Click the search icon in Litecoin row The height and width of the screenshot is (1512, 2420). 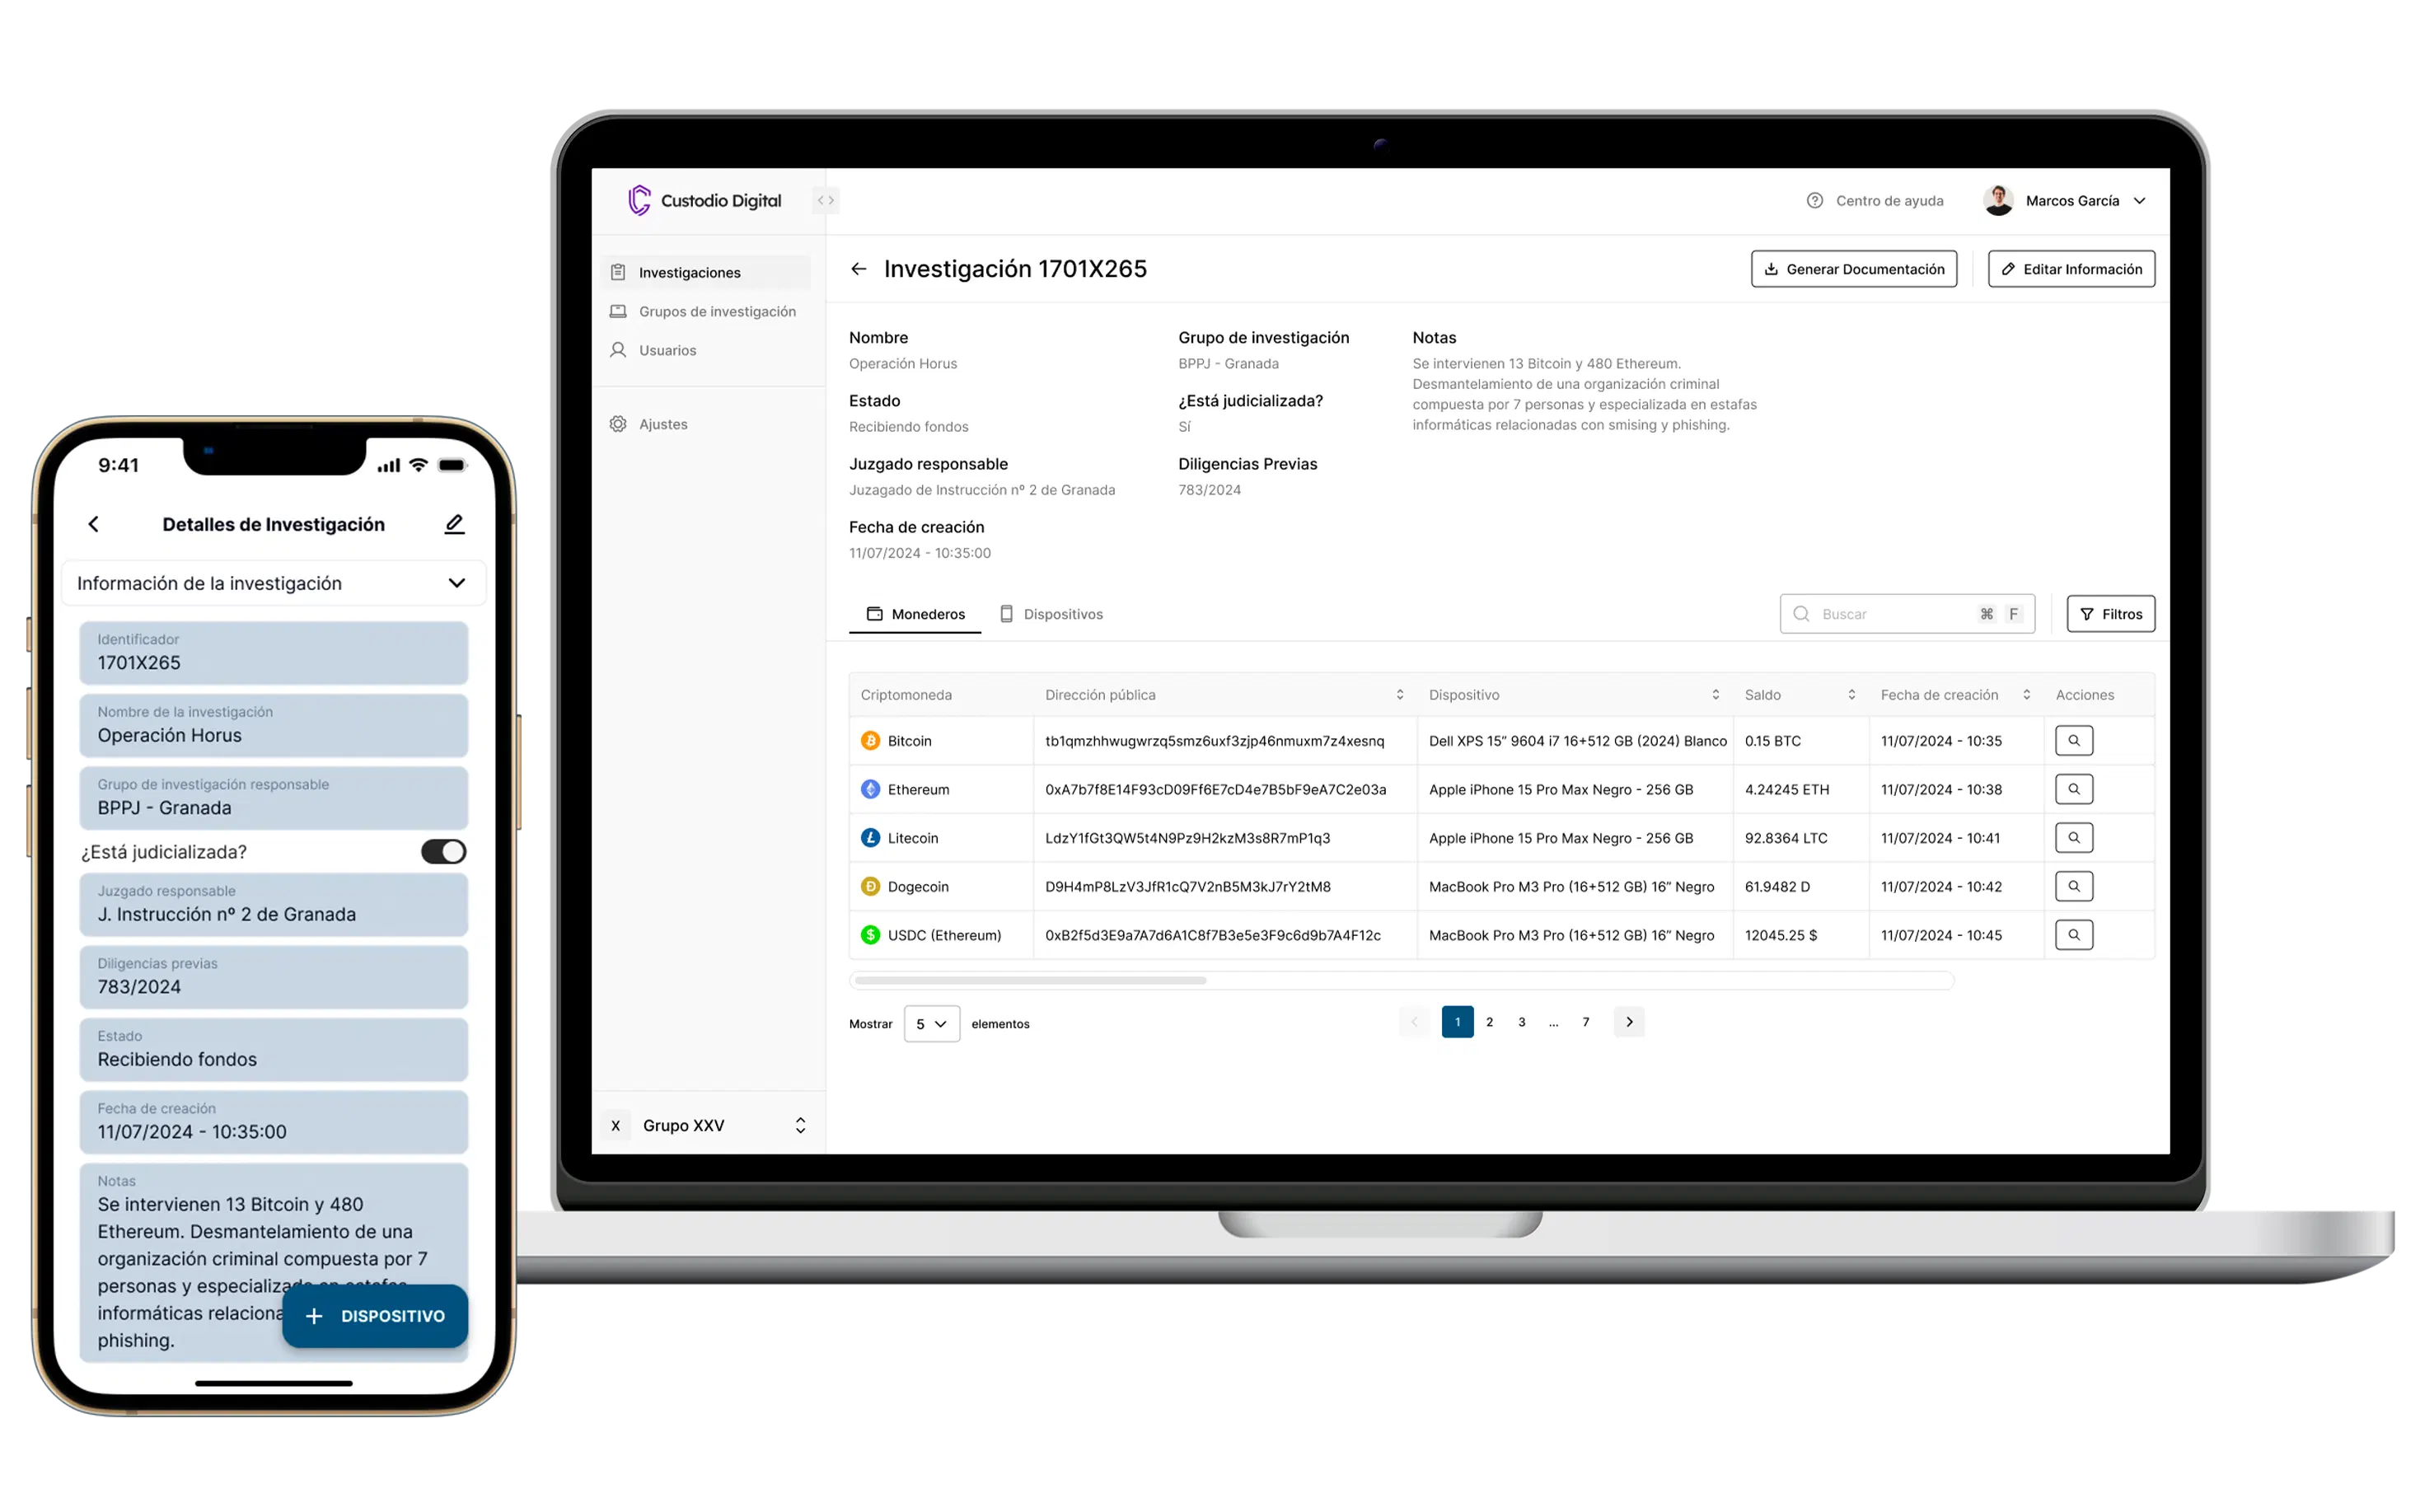[x=2074, y=838]
